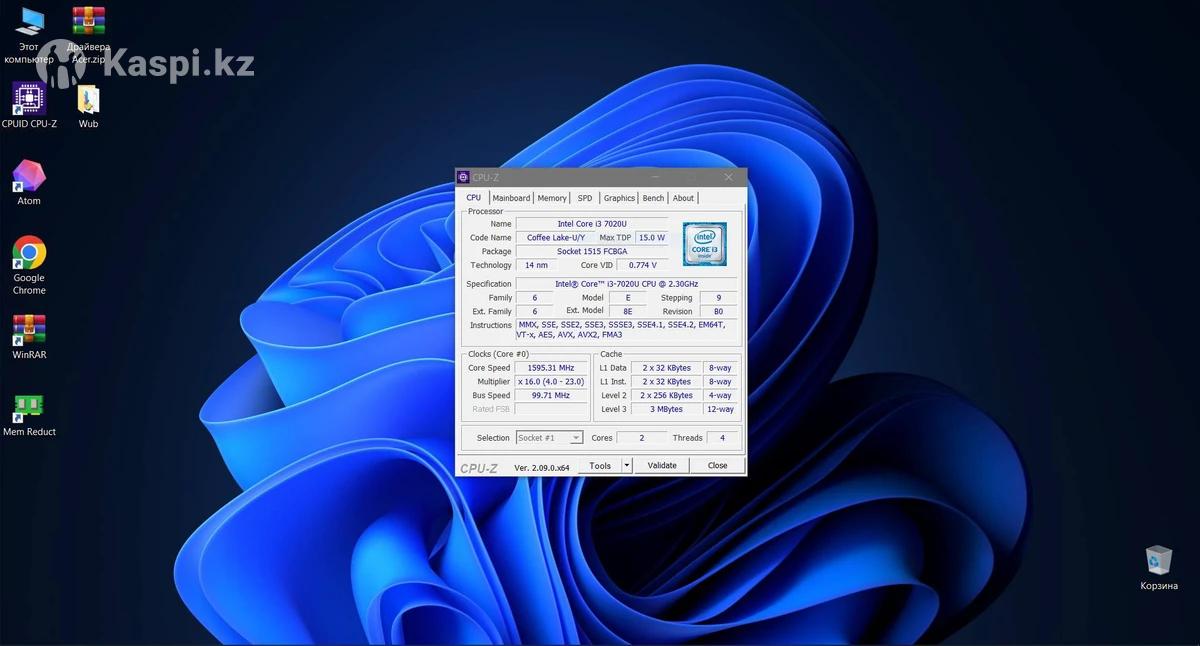Expand the Tools dropdown arrow
The height and width of the screenshot is (646, 1200).
pyautogui.click(x=627, y=466)
